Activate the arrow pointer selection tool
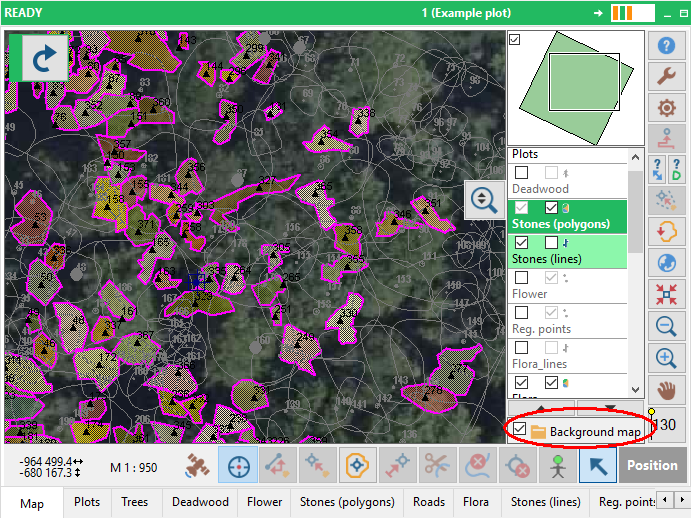Screen dimensions: 691x518 click(596, 465)
